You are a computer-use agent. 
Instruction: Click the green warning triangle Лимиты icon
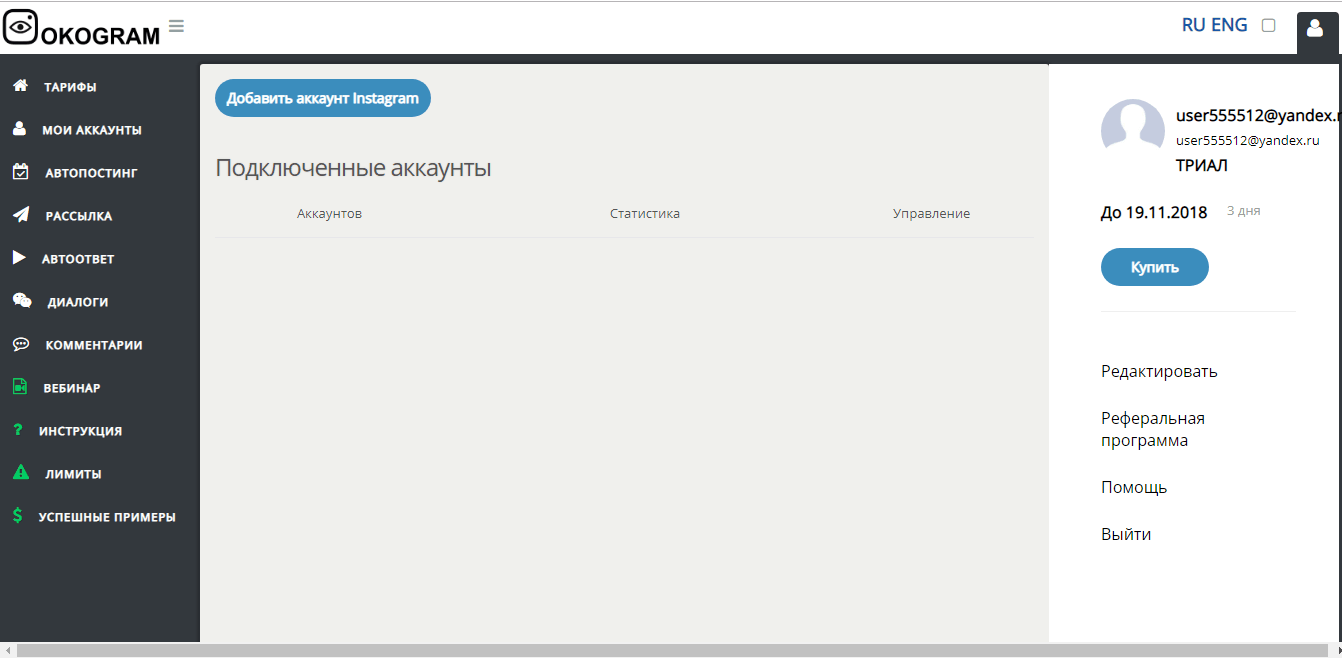[x=20, y=473]
